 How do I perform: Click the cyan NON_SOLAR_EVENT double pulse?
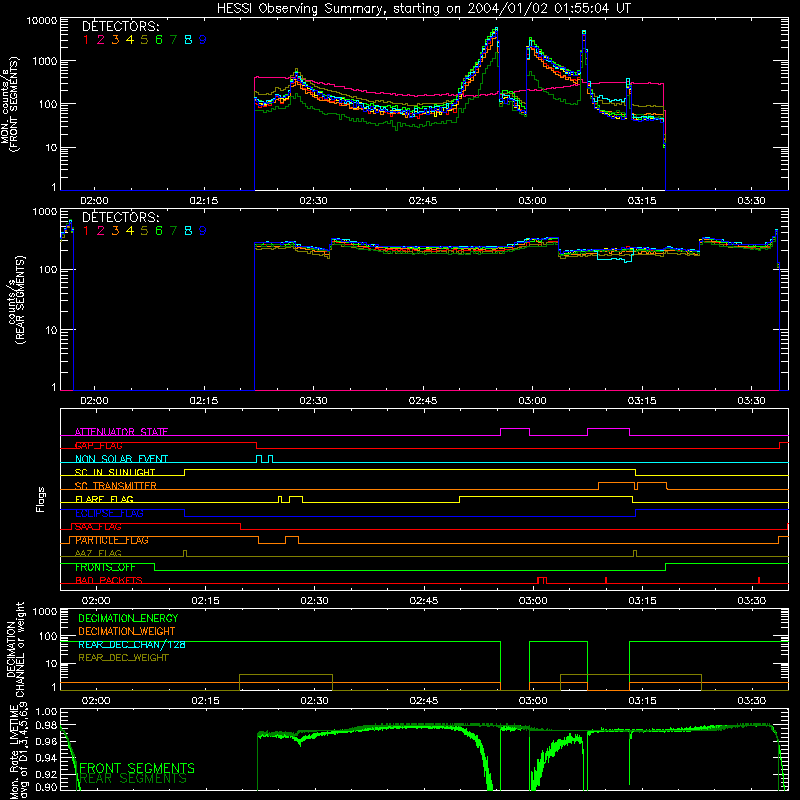tap(264, 459)
